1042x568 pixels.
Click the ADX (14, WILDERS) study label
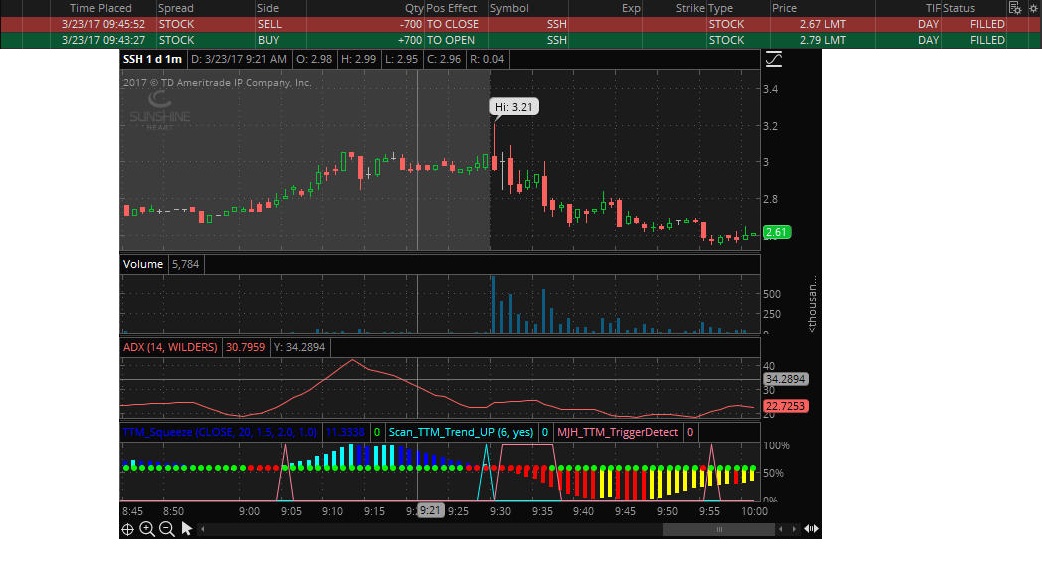(169, 347)
